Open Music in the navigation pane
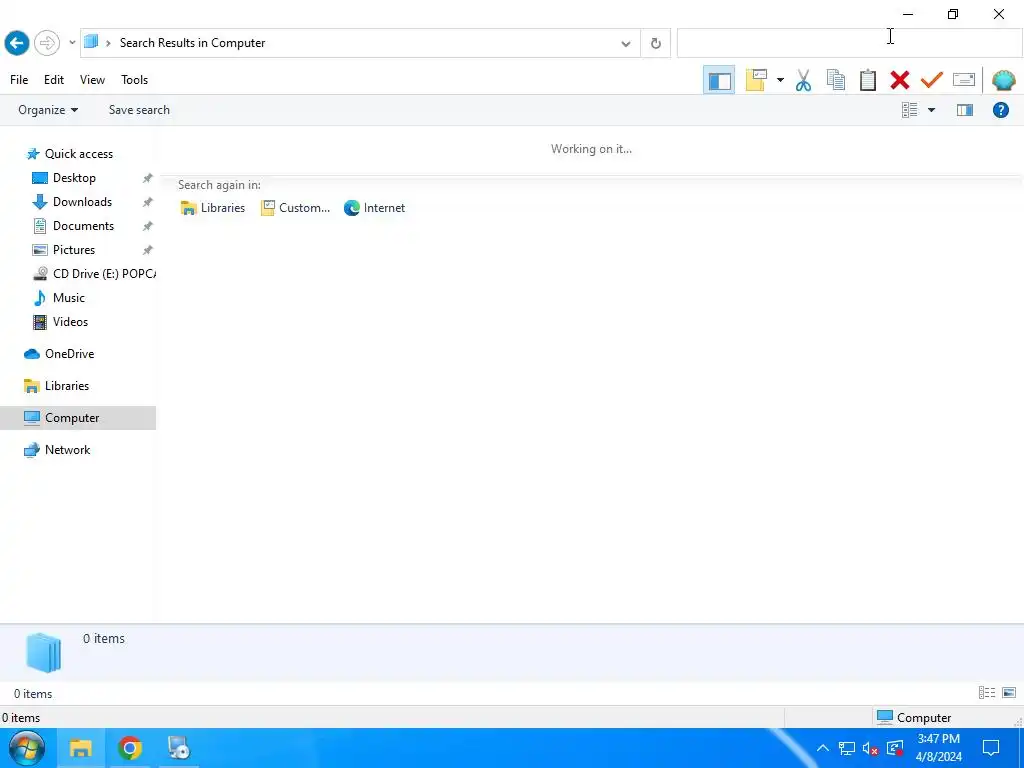The height and width of the screenshot is (768, 1024). click(69, 298)
